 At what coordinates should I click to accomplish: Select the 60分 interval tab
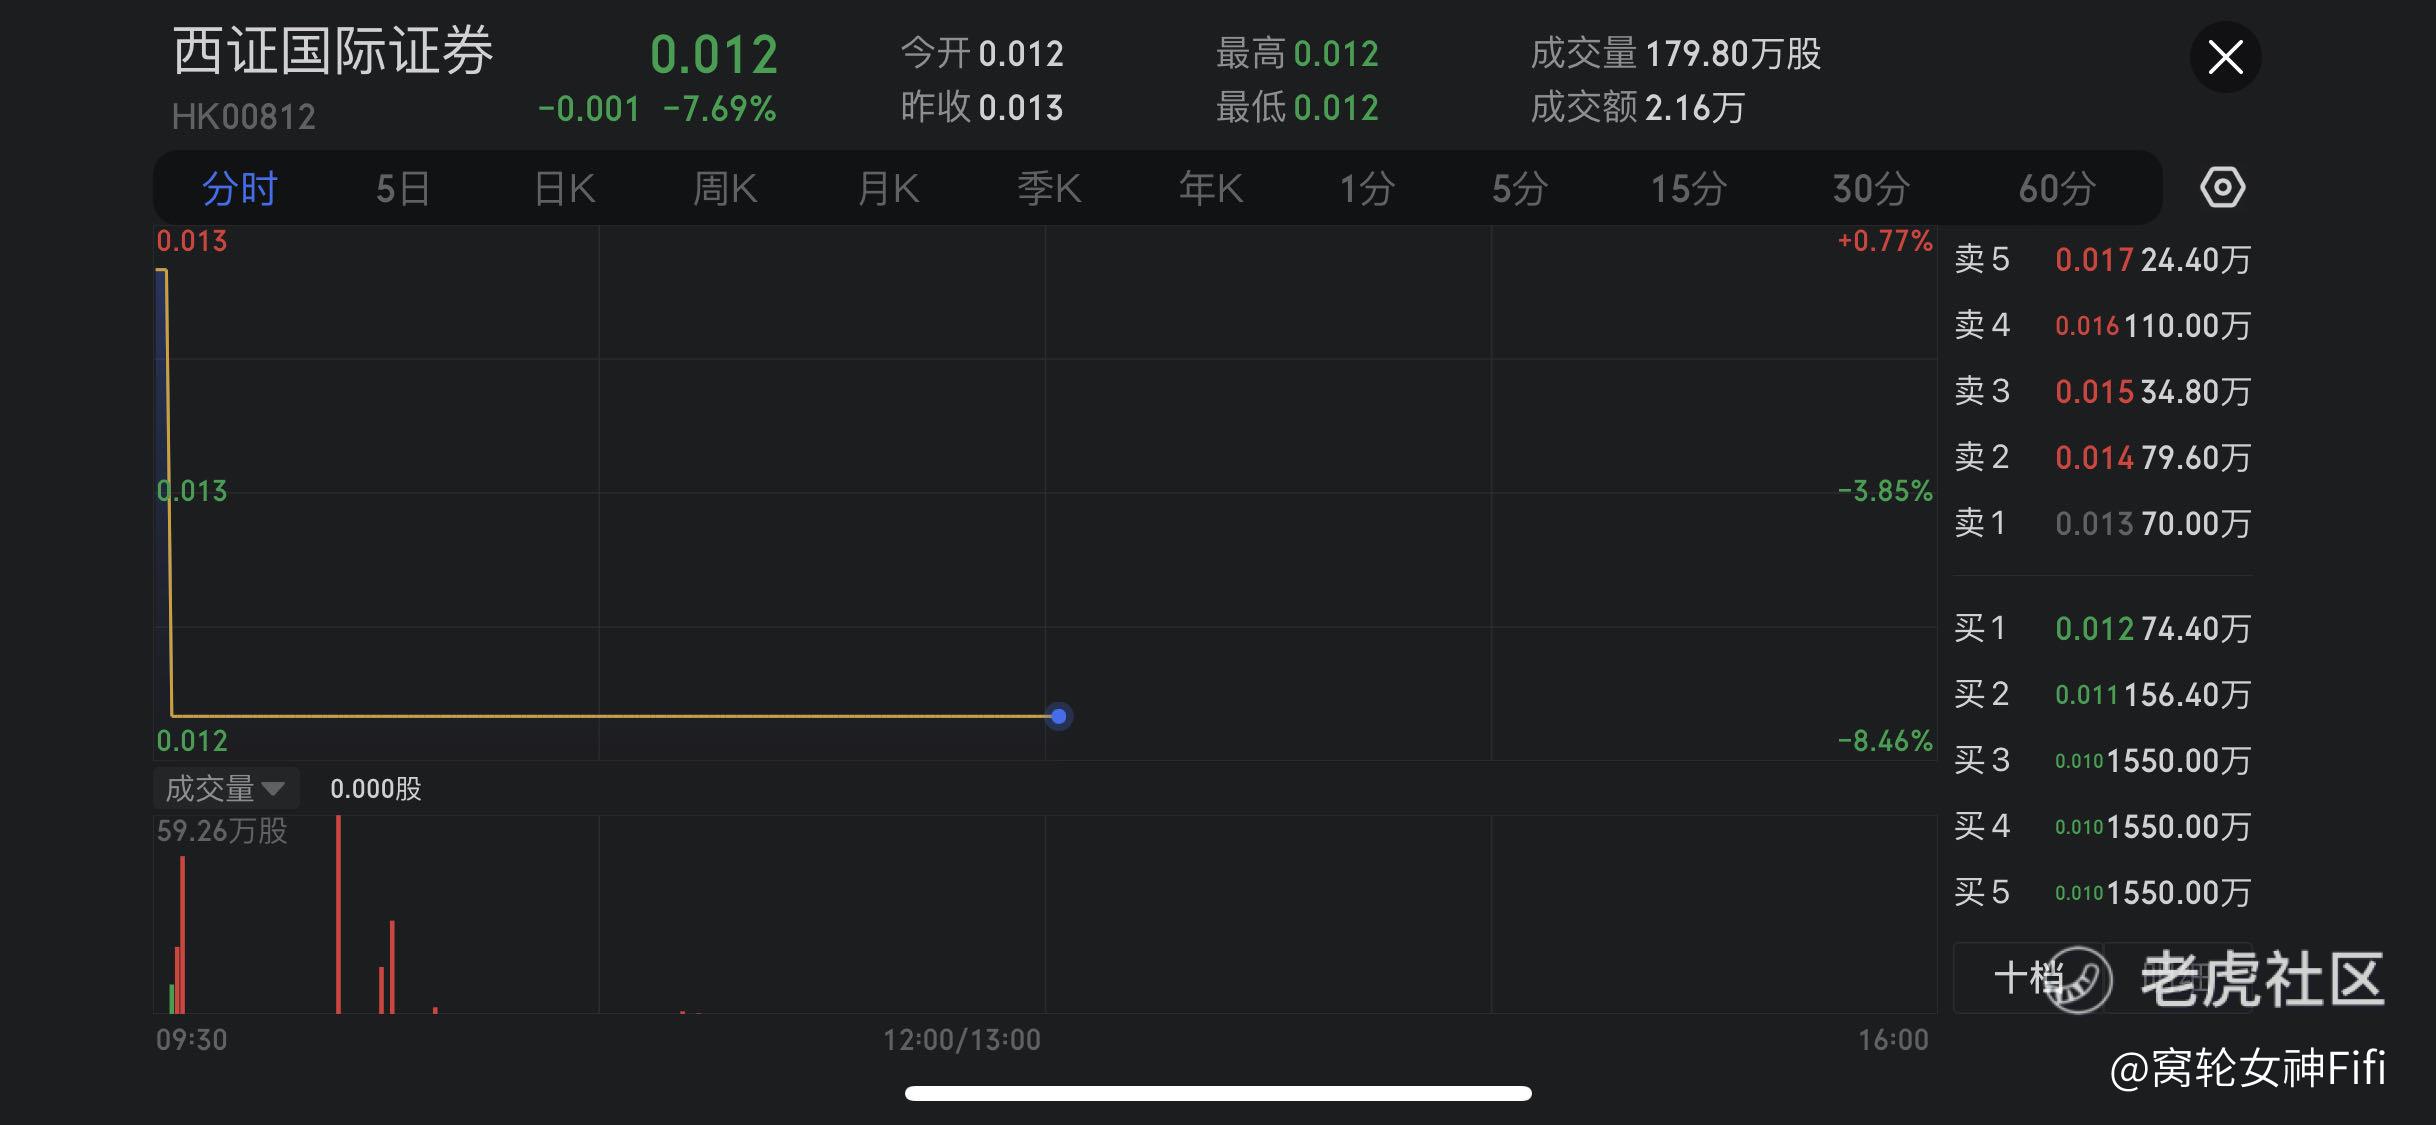pyautogui.click(x=2056, y=189)
